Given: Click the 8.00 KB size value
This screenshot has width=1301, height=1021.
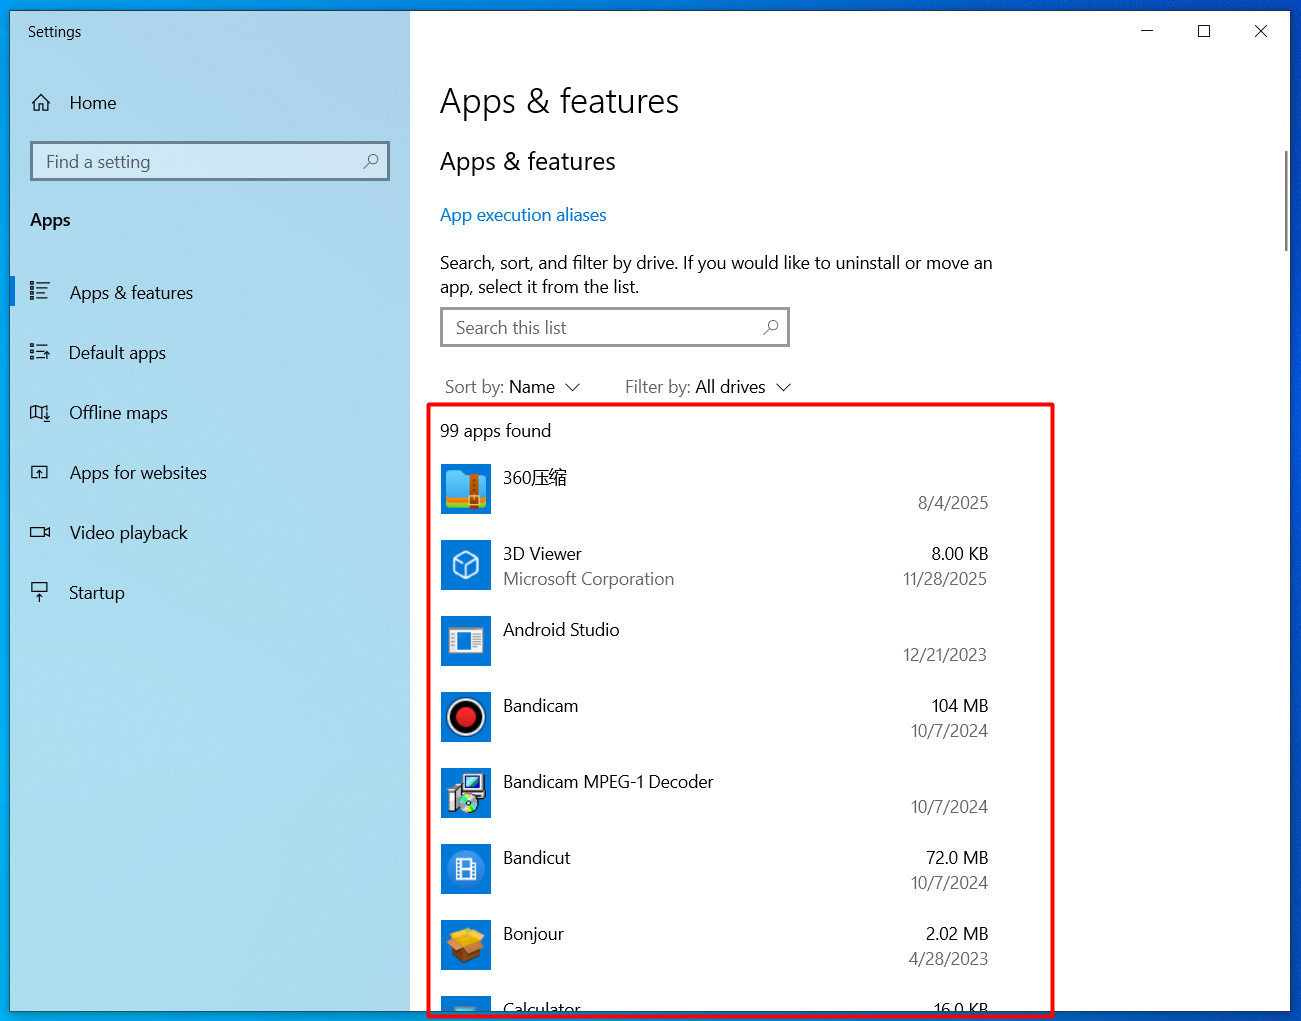Looking at the screenshot, I should (960, 554).
